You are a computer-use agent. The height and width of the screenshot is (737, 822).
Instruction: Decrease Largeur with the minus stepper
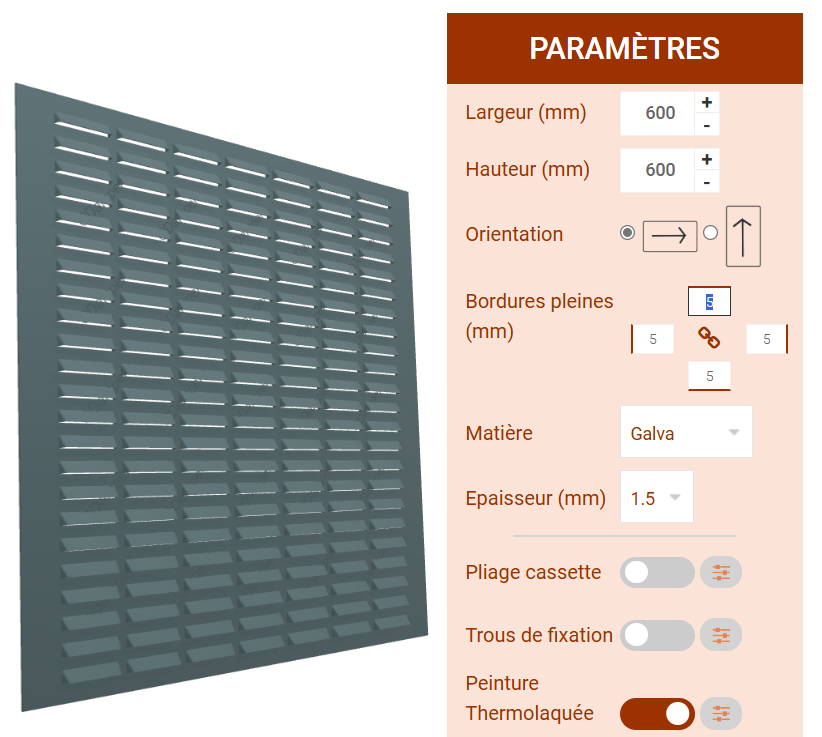(x=707, y=124)
